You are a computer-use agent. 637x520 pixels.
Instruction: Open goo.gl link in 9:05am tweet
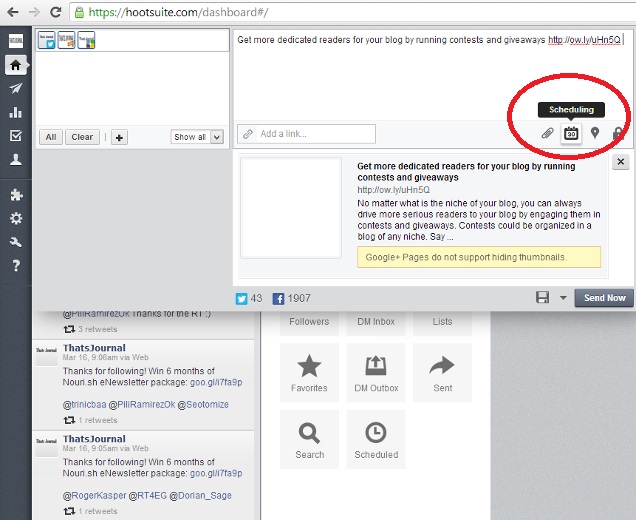(216, 473)
